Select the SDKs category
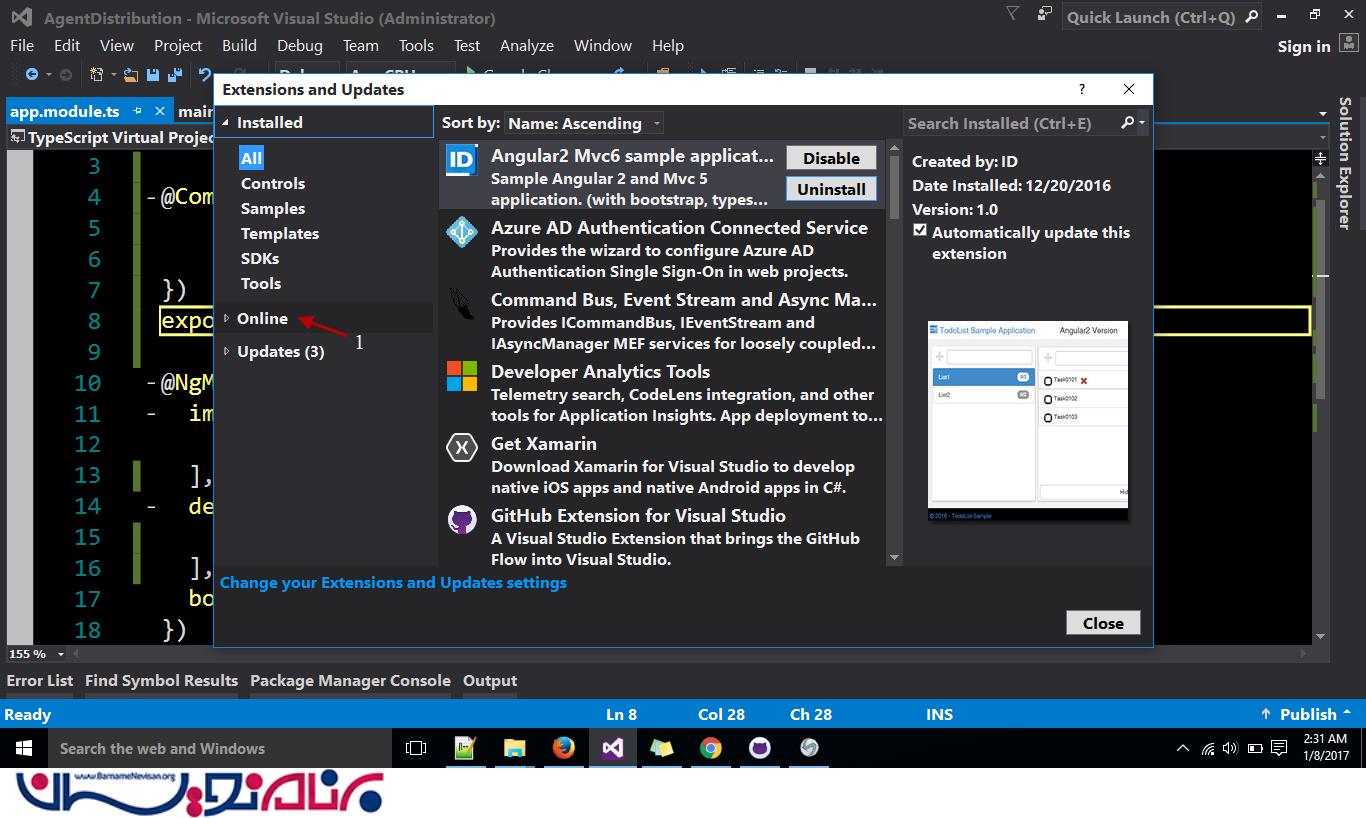Screen dimensions: 1366x818 tap(260, 259)
